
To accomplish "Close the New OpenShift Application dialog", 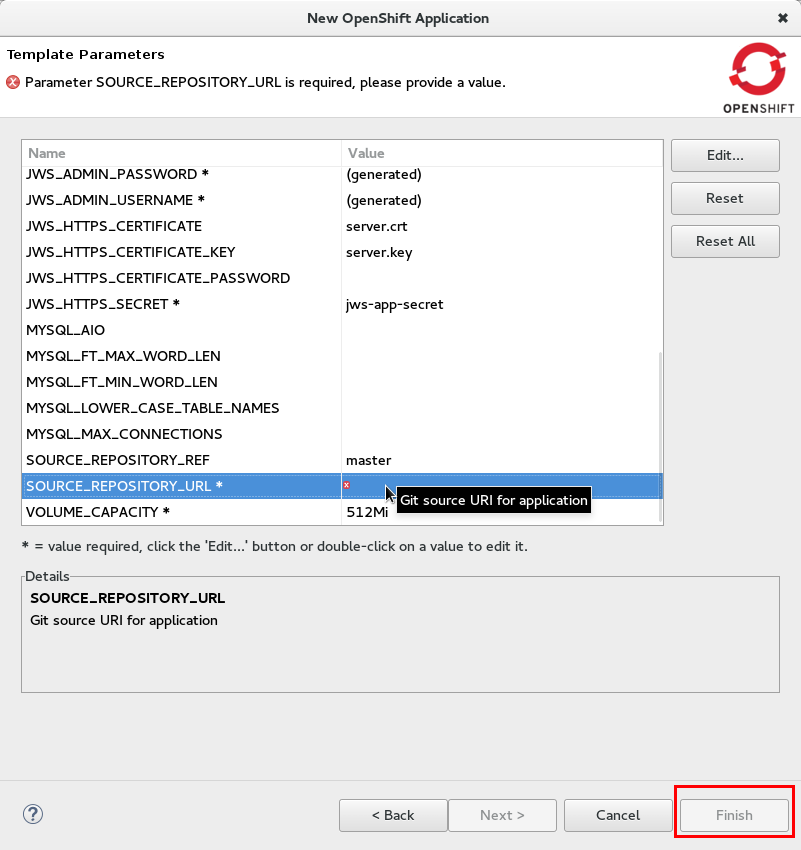I will tap(783, 18).
